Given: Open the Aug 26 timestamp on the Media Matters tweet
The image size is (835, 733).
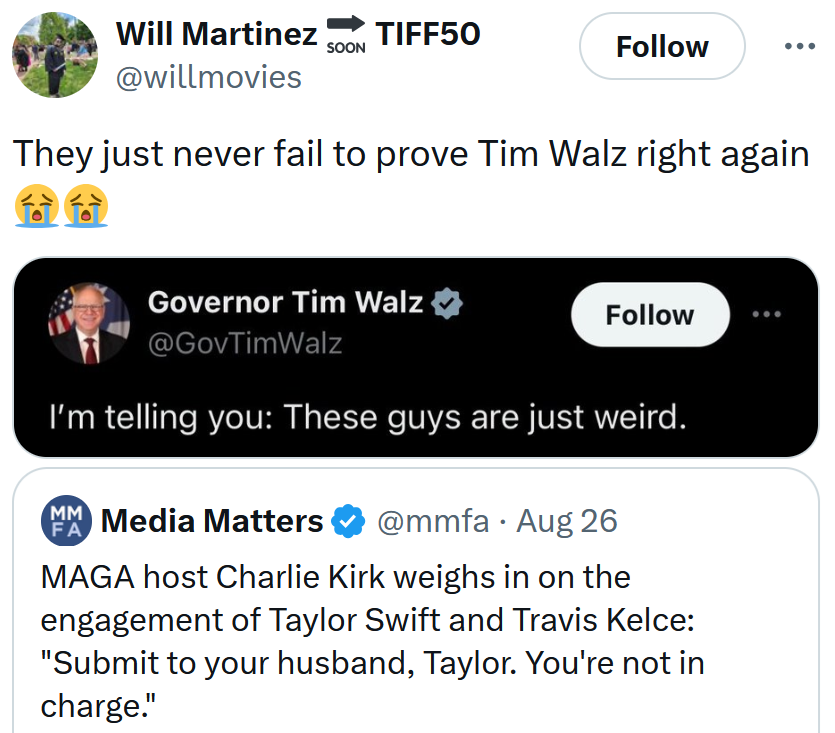Looking at the screenshot, I should (x=567, y=521).
